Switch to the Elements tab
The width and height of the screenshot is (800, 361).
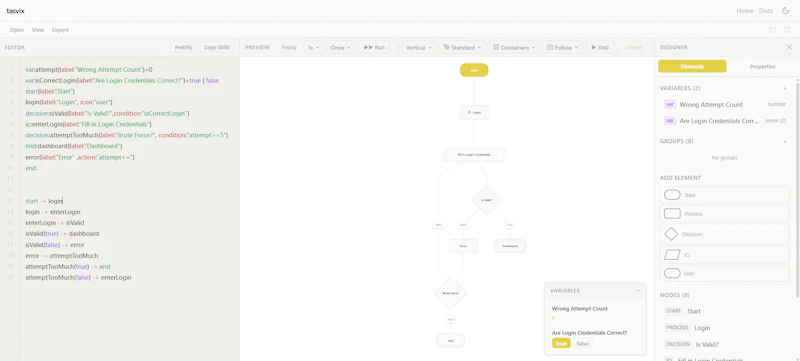[692, 66]
